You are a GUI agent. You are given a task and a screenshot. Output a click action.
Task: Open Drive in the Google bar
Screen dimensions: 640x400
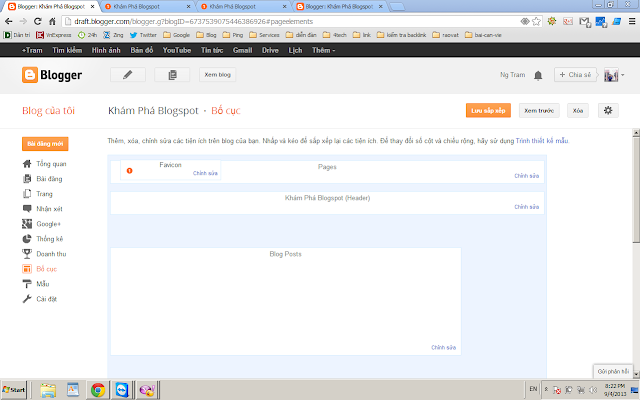click(270, 50)
